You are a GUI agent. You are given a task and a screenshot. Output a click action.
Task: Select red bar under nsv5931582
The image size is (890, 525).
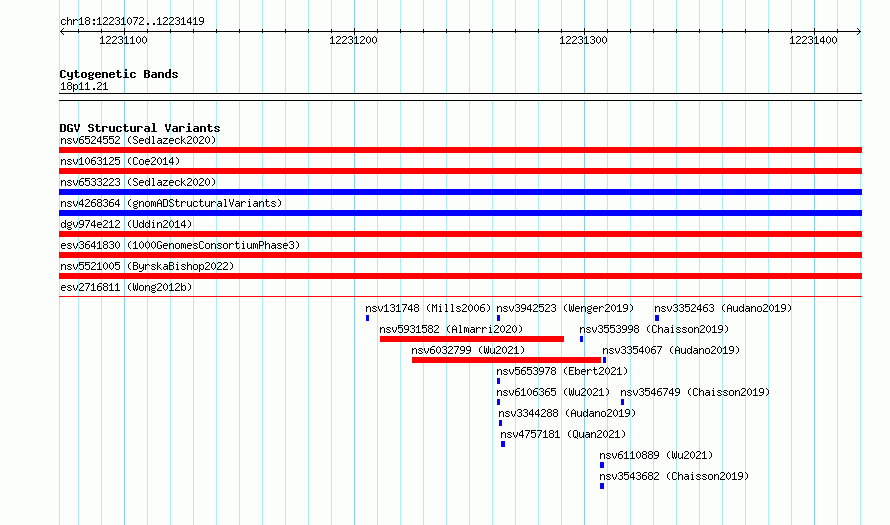coord(472,339)
